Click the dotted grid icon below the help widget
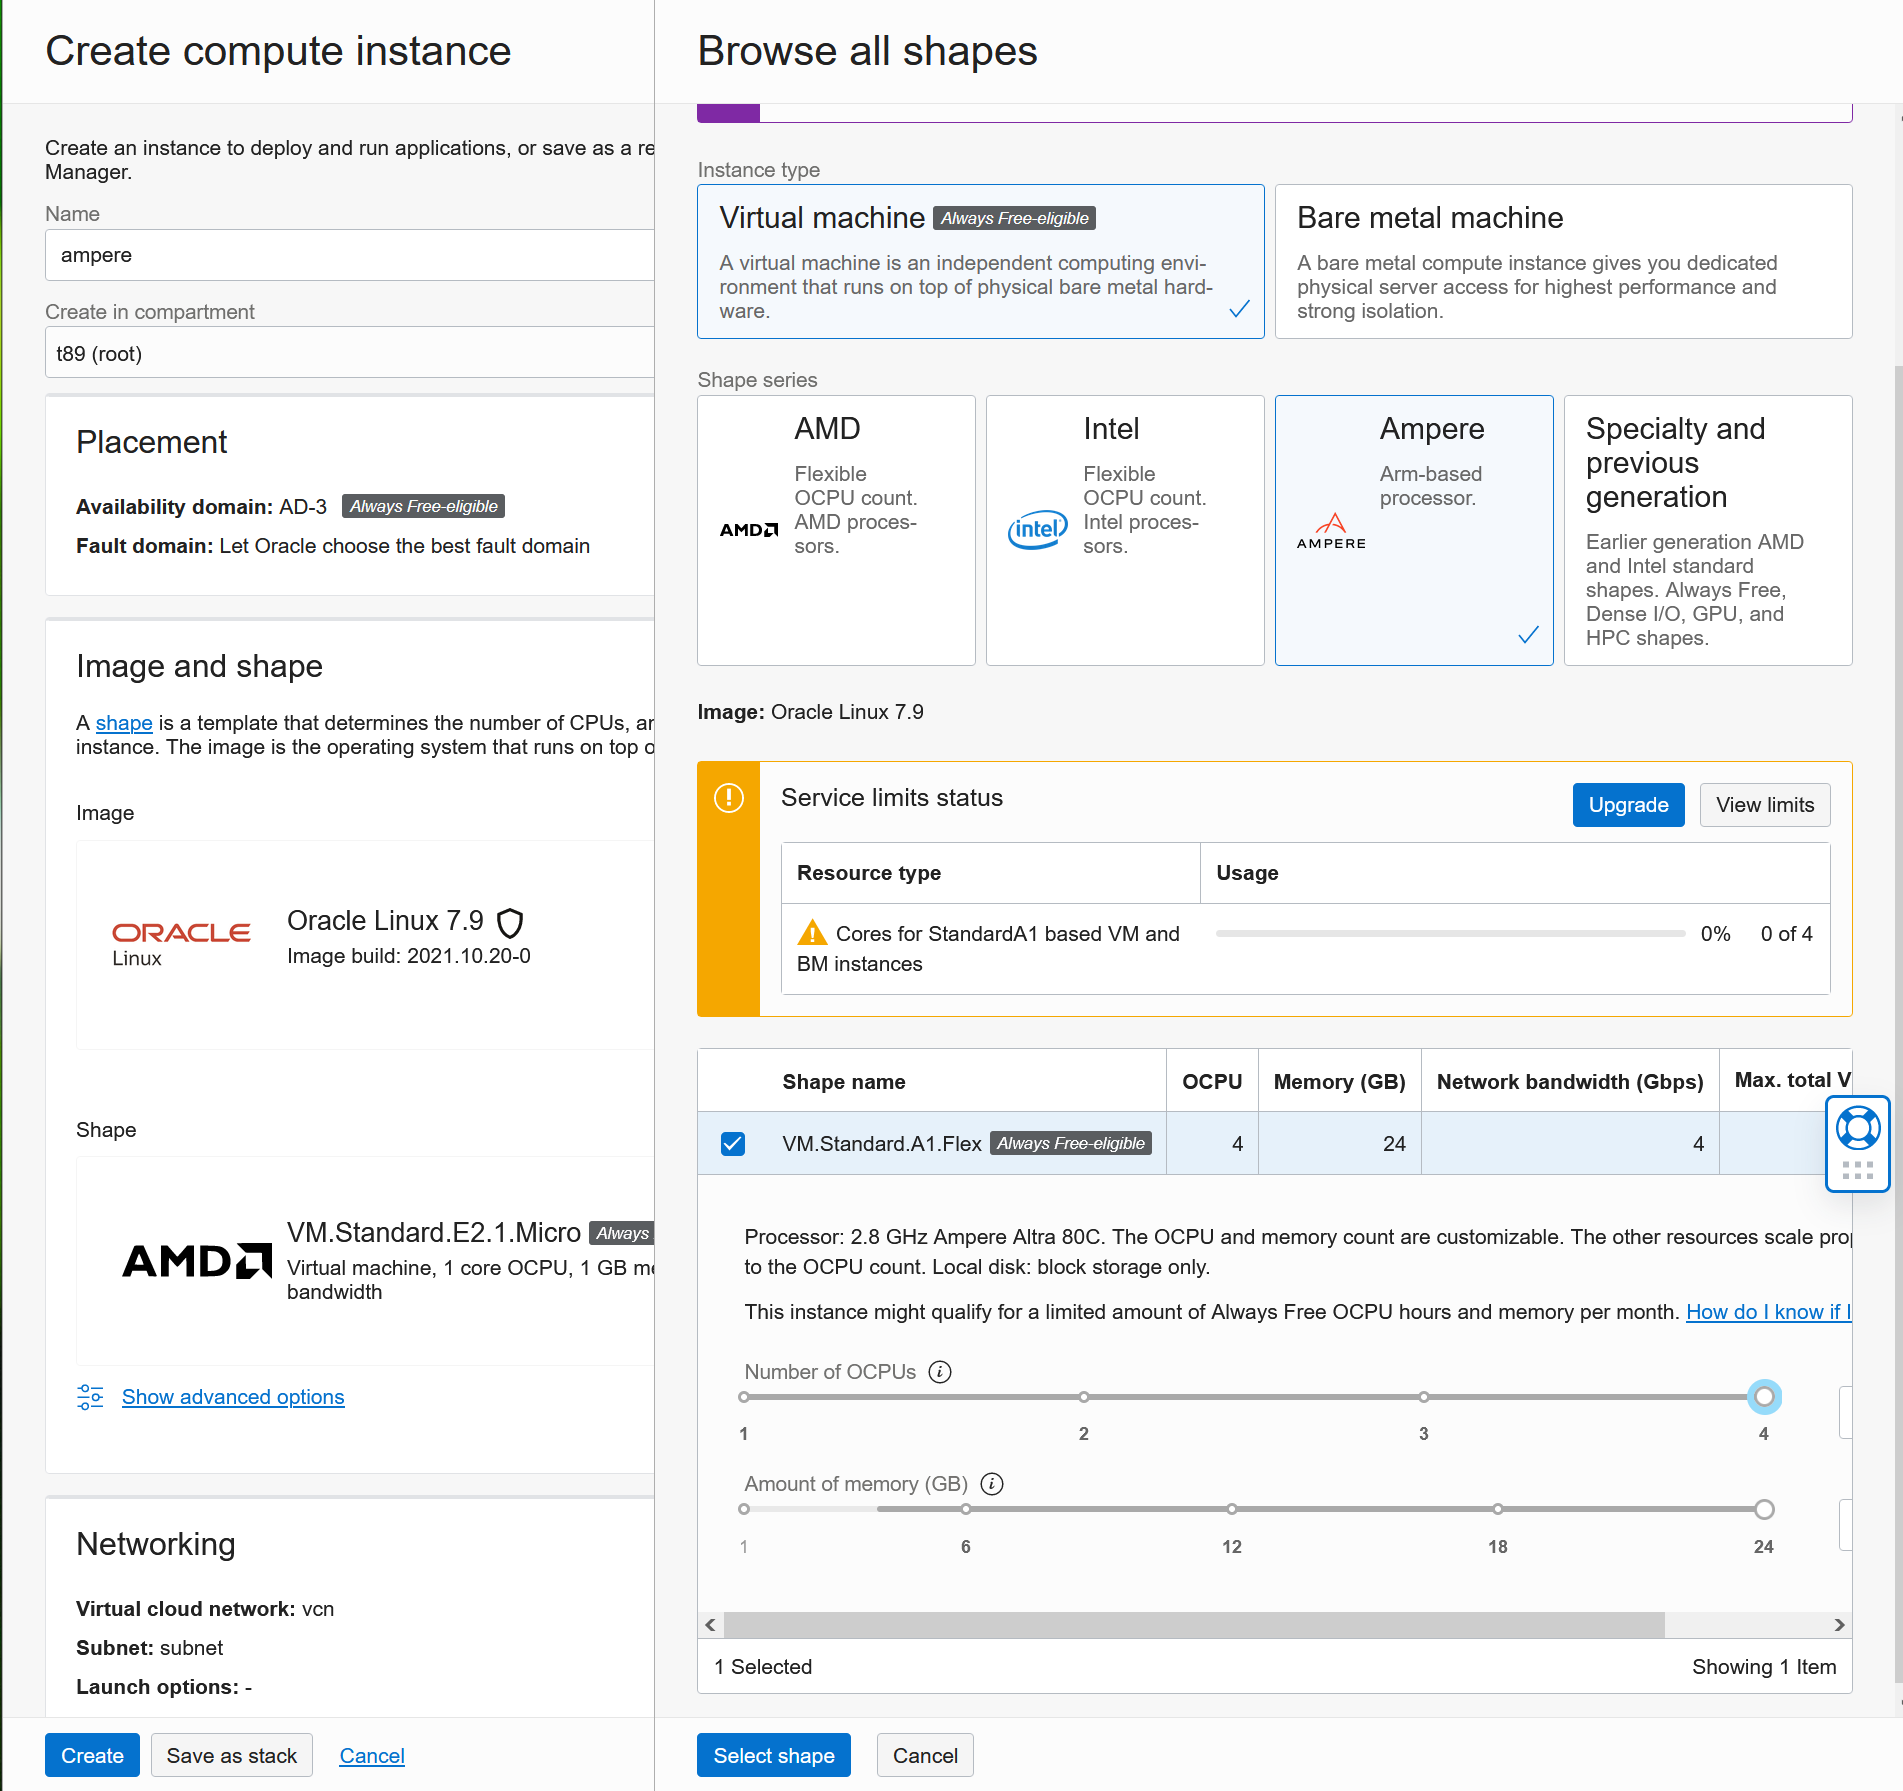The height and width of the screenshot is (1791, 1903). 1857,1170
